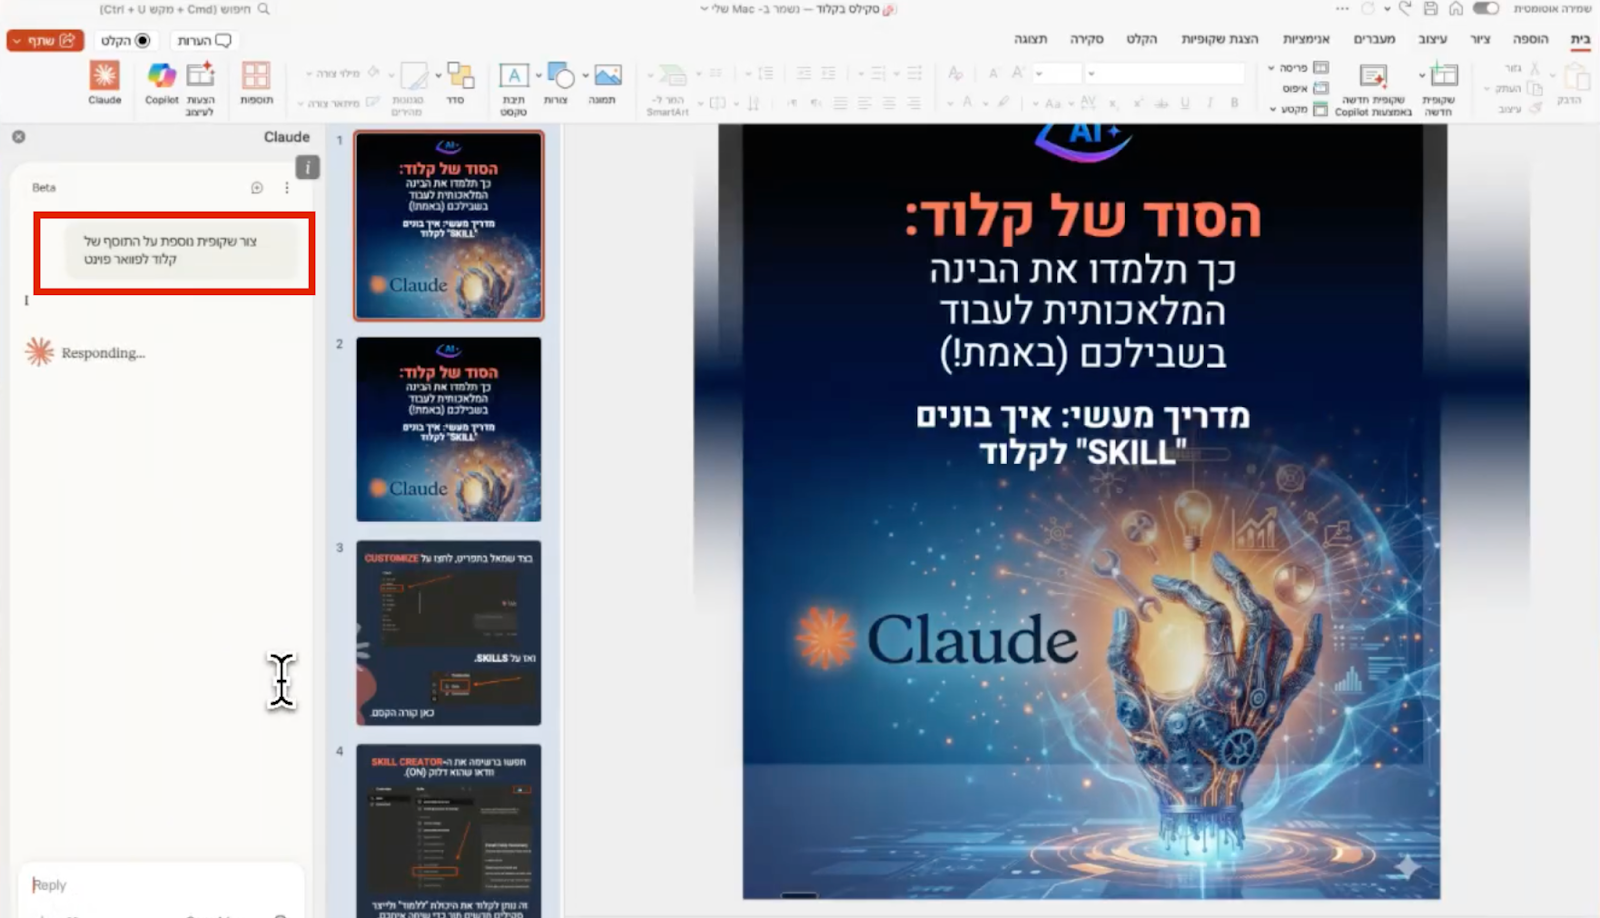Toggle Strikethrough formatting
Viewport: 1600px width, 918px height.
[x=1161, y=103]
